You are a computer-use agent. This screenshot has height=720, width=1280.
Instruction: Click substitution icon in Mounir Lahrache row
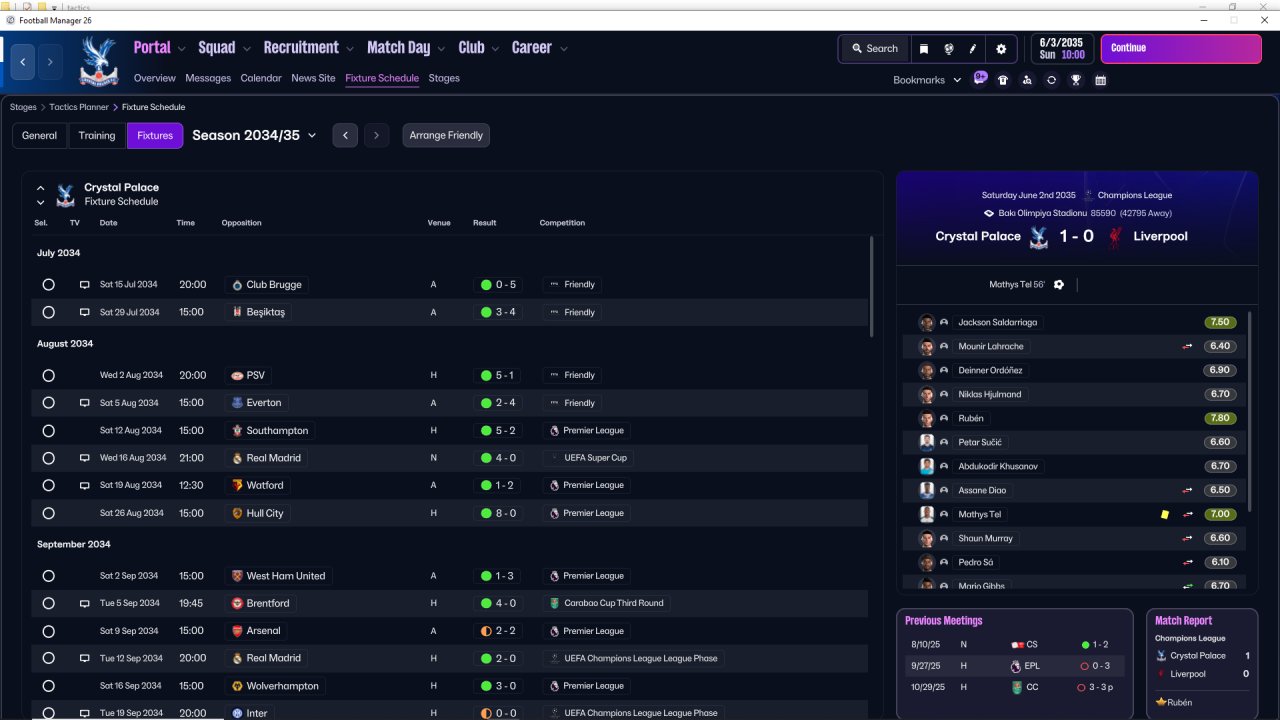(x=1188, y=347)
